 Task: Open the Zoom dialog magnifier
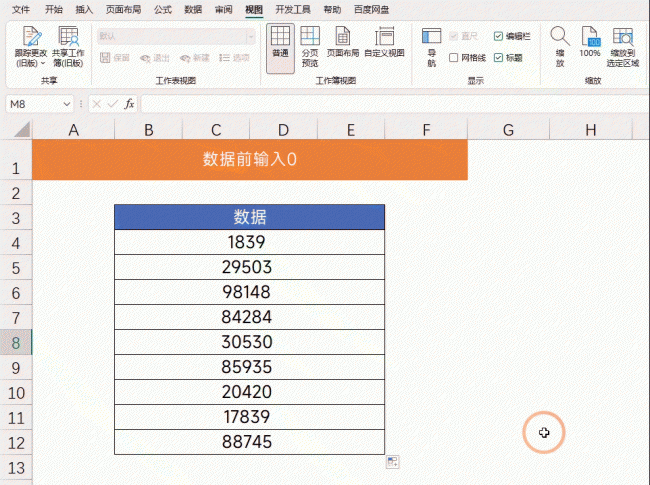click(560, 46)
